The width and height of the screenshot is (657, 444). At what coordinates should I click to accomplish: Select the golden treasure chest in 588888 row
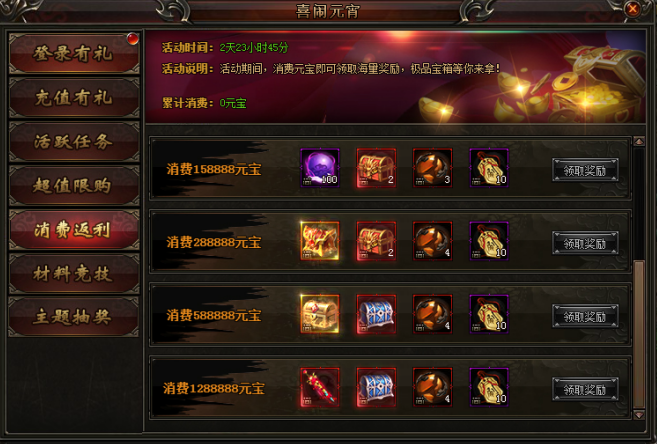(x=320, y=314)
